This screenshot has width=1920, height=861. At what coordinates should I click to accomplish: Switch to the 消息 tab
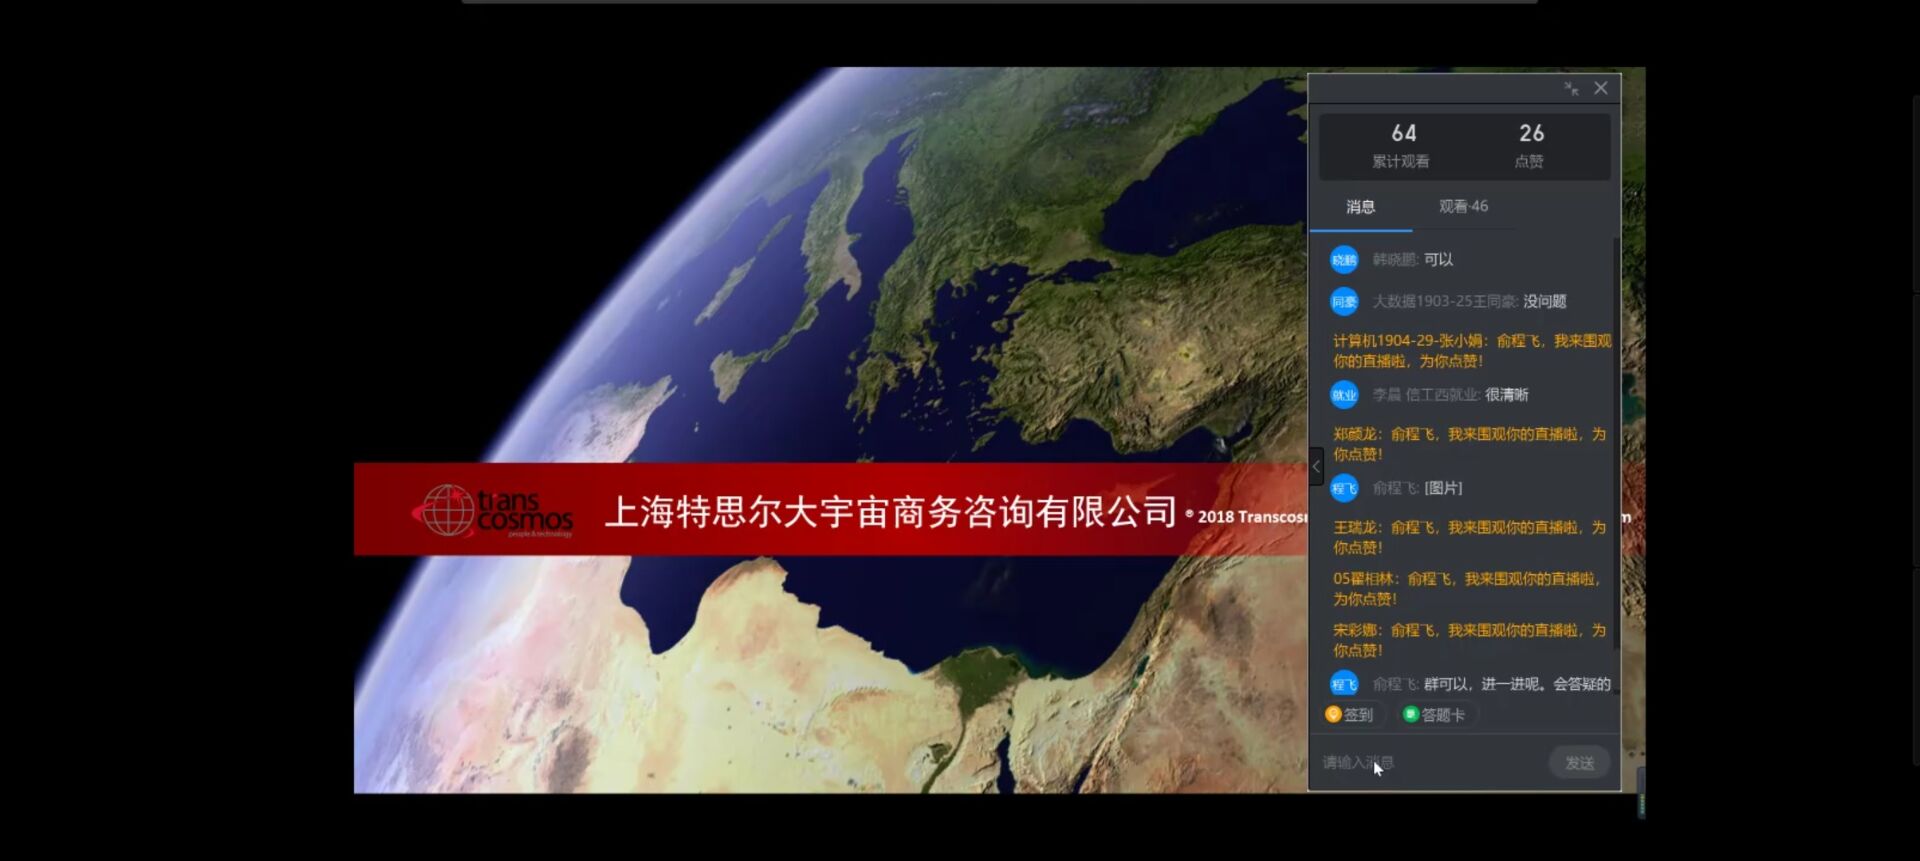click(1360, 207)
